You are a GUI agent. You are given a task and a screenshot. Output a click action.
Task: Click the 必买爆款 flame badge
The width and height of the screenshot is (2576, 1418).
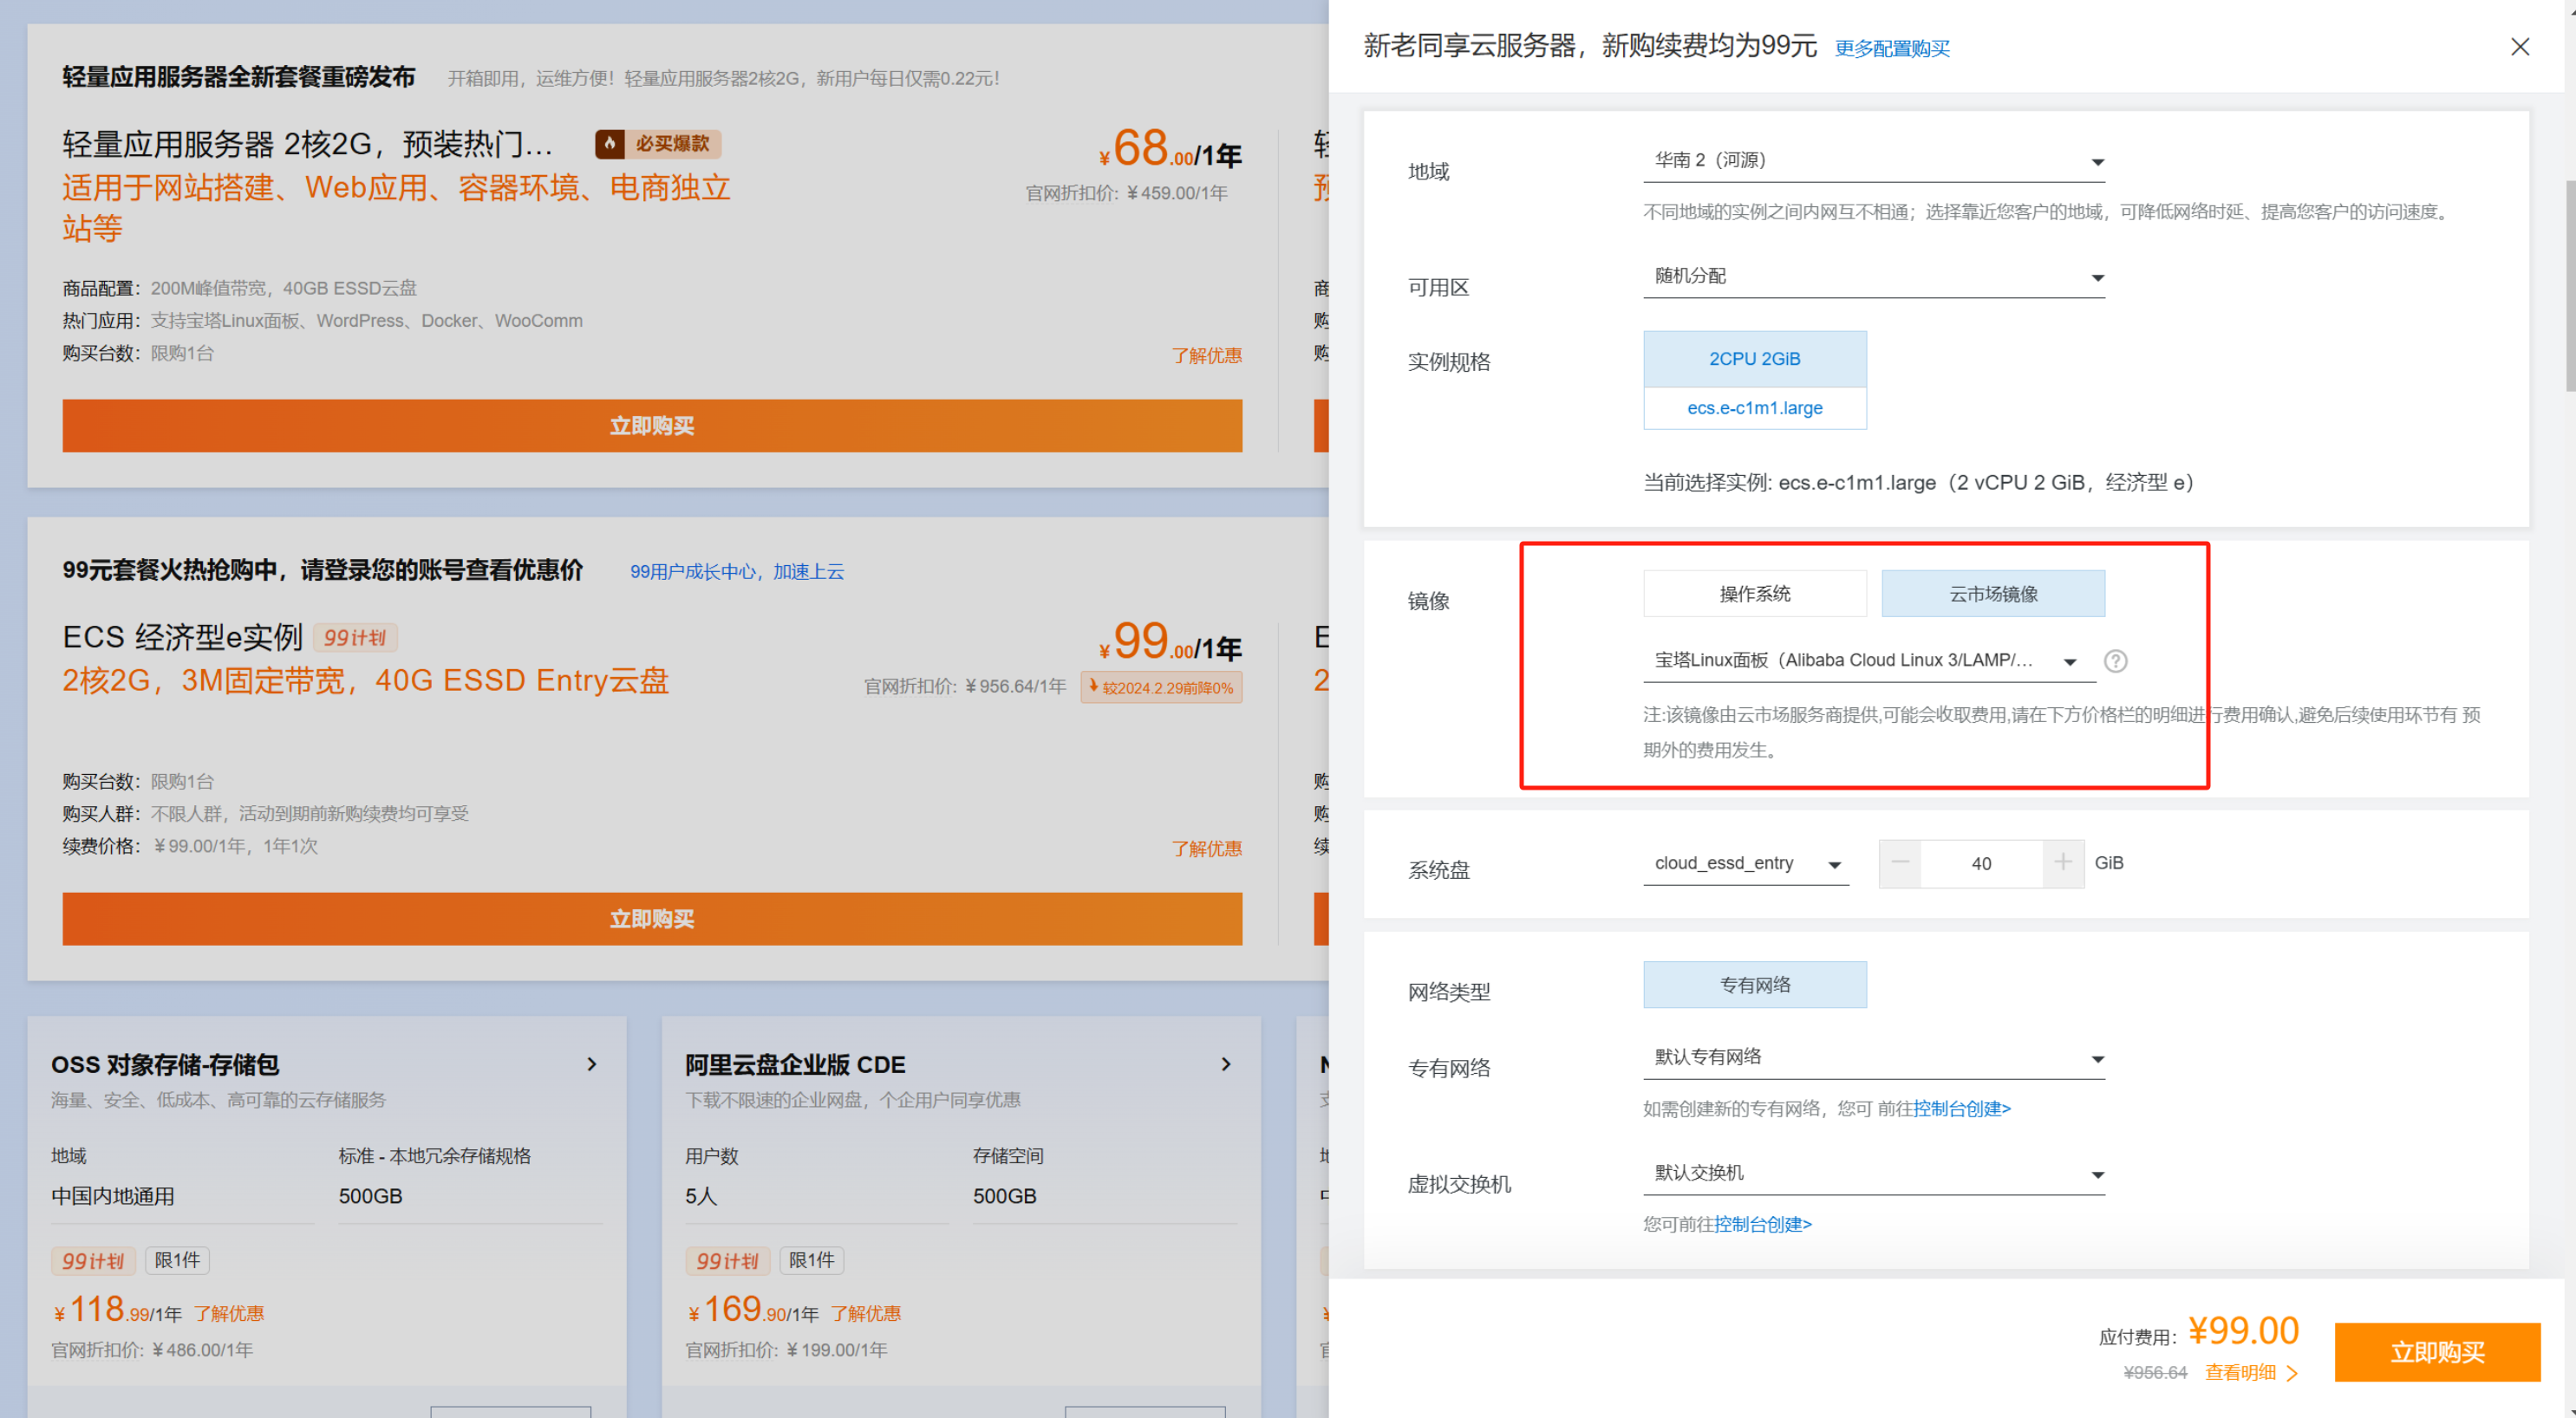657,144
